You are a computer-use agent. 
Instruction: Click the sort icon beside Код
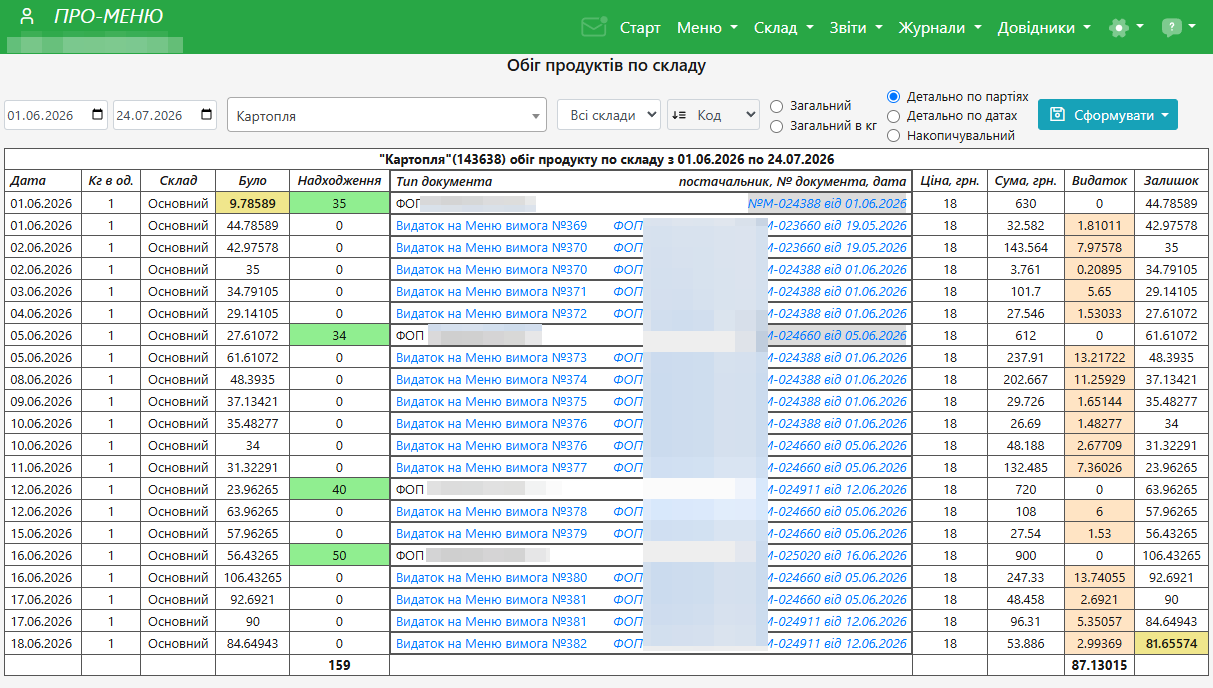pyautogui.click(x=679, y=115)
